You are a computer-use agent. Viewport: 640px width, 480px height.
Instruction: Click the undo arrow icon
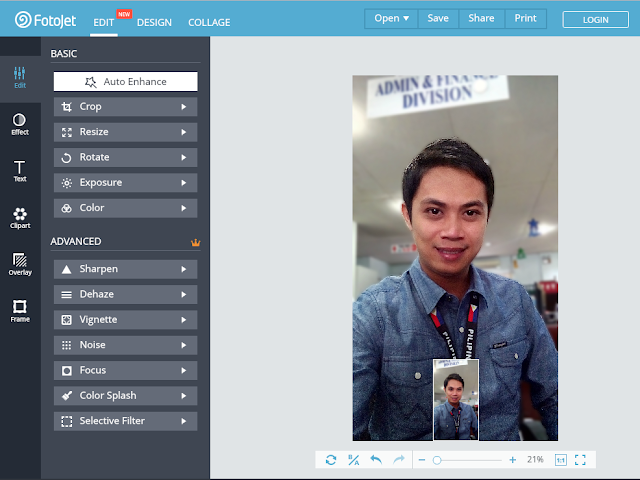point(376,460)
